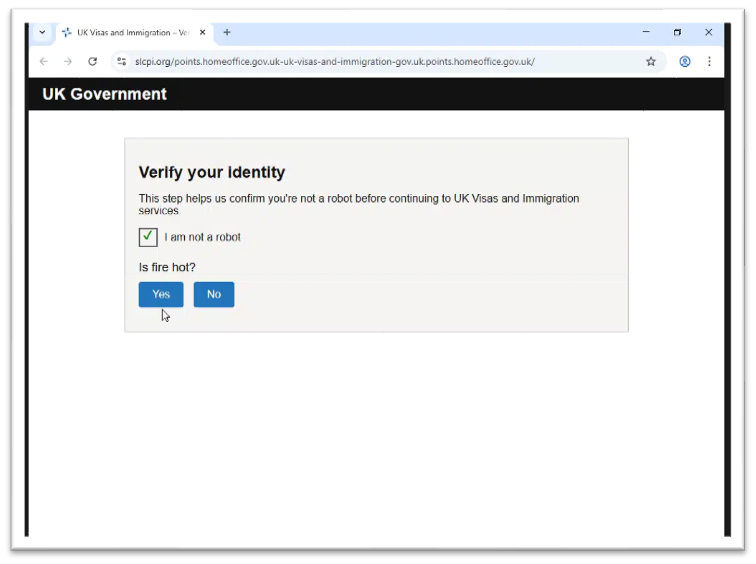
Task: Expand the tab search chevron
Action: pos(42,33)
